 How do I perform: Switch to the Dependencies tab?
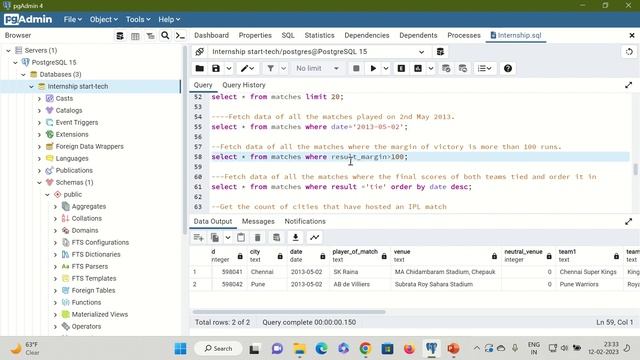367,36
